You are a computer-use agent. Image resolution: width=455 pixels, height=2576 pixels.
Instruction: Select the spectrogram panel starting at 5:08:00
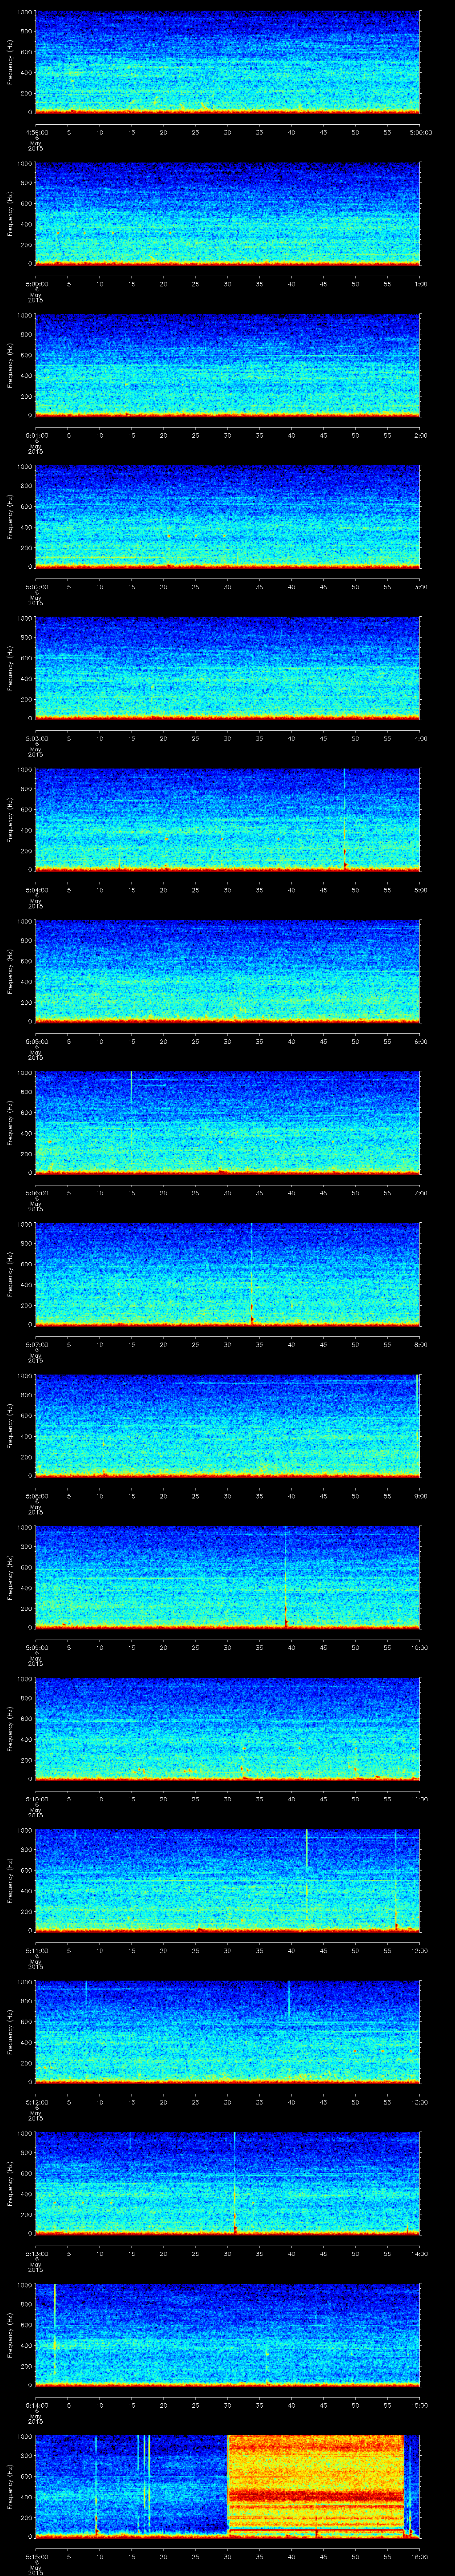point(227,1425)
